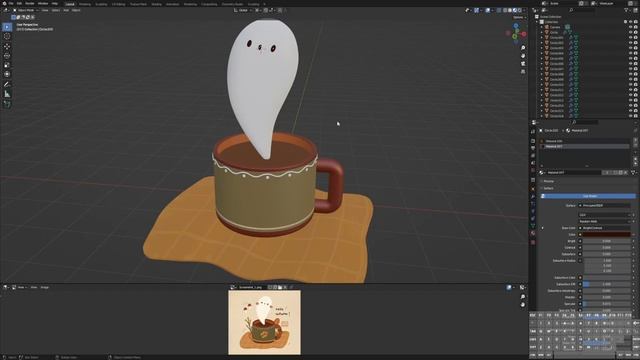The height and width of the screenshot is (360, 640).
Task: Choose the Move tool in toolbar
Action: [7, 46]
